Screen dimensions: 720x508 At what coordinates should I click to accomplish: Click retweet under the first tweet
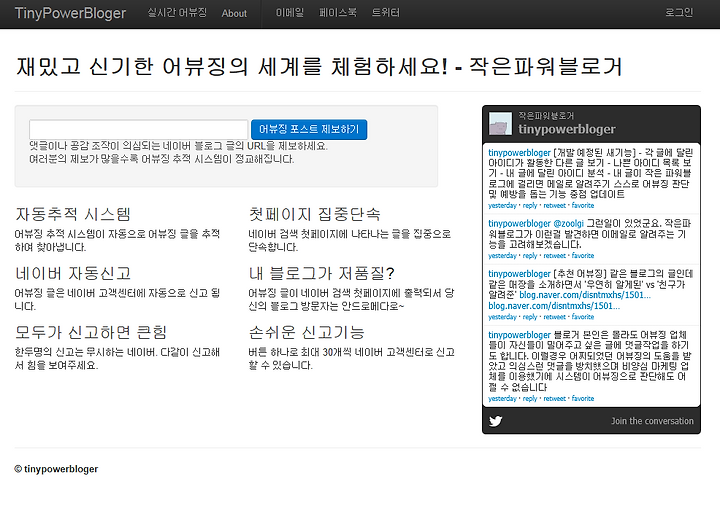555,205
